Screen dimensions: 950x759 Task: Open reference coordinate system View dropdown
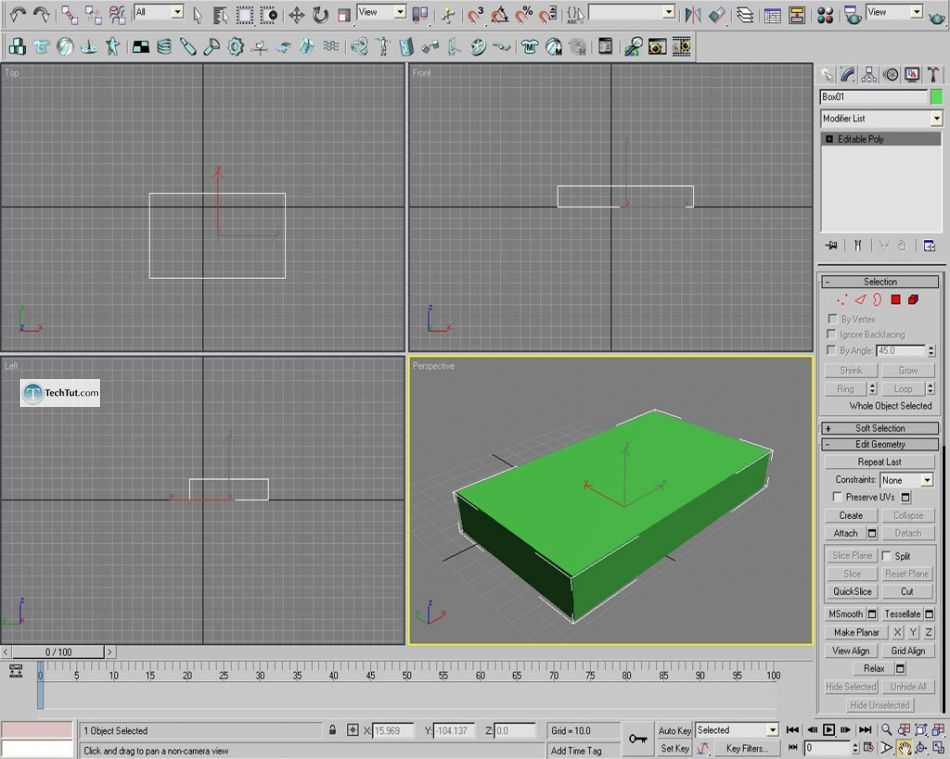pyautogui.click(x=381, y=12)
